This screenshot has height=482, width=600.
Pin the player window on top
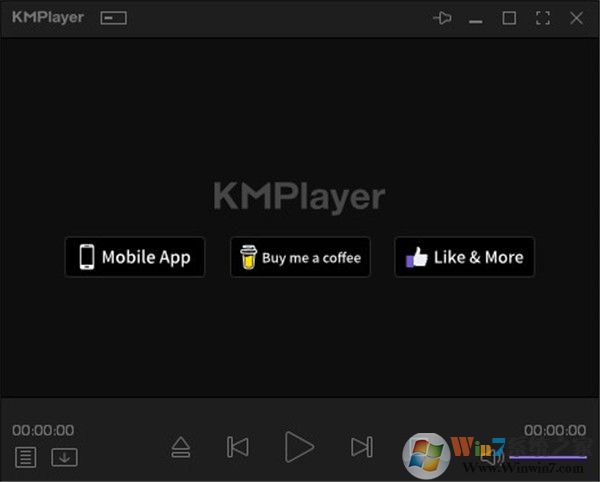click(x=442, y=18)
